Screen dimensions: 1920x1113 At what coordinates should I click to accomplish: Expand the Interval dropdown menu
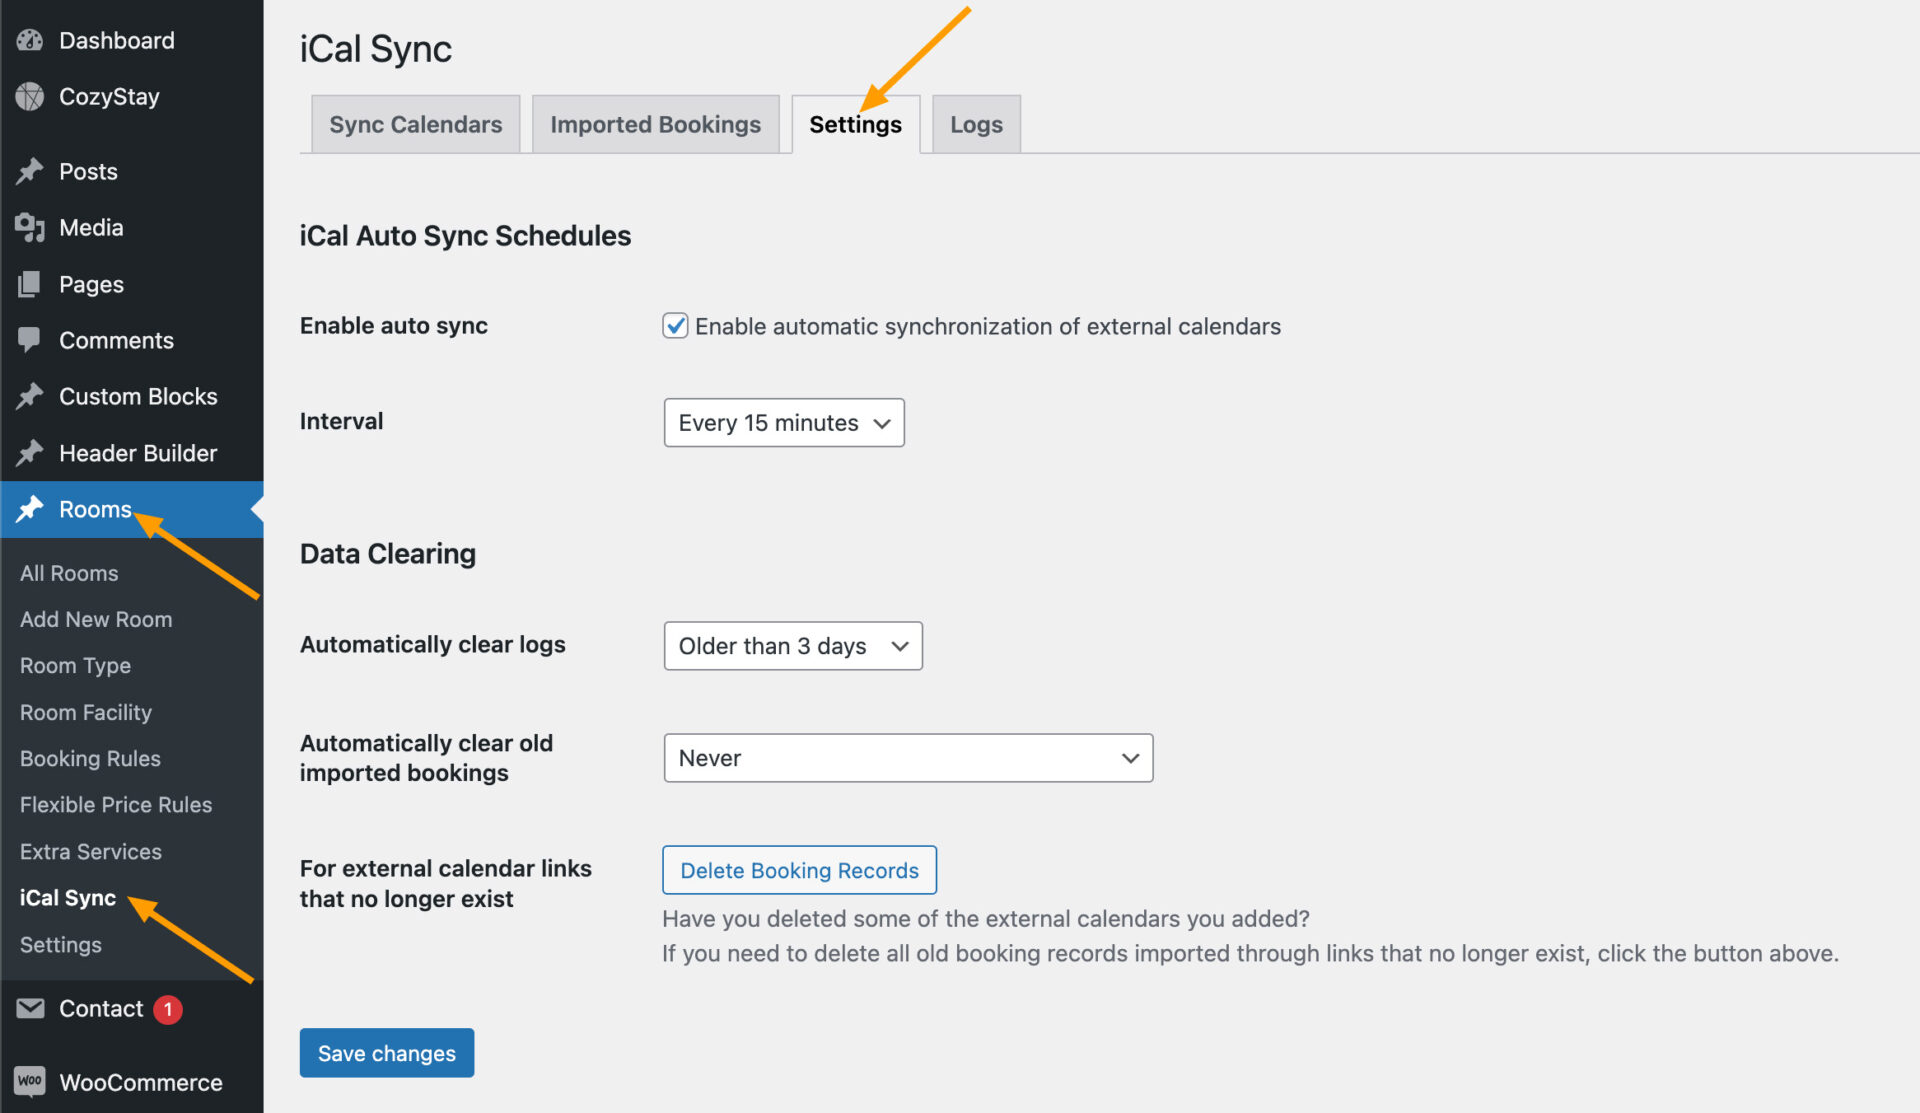(784, 423)
